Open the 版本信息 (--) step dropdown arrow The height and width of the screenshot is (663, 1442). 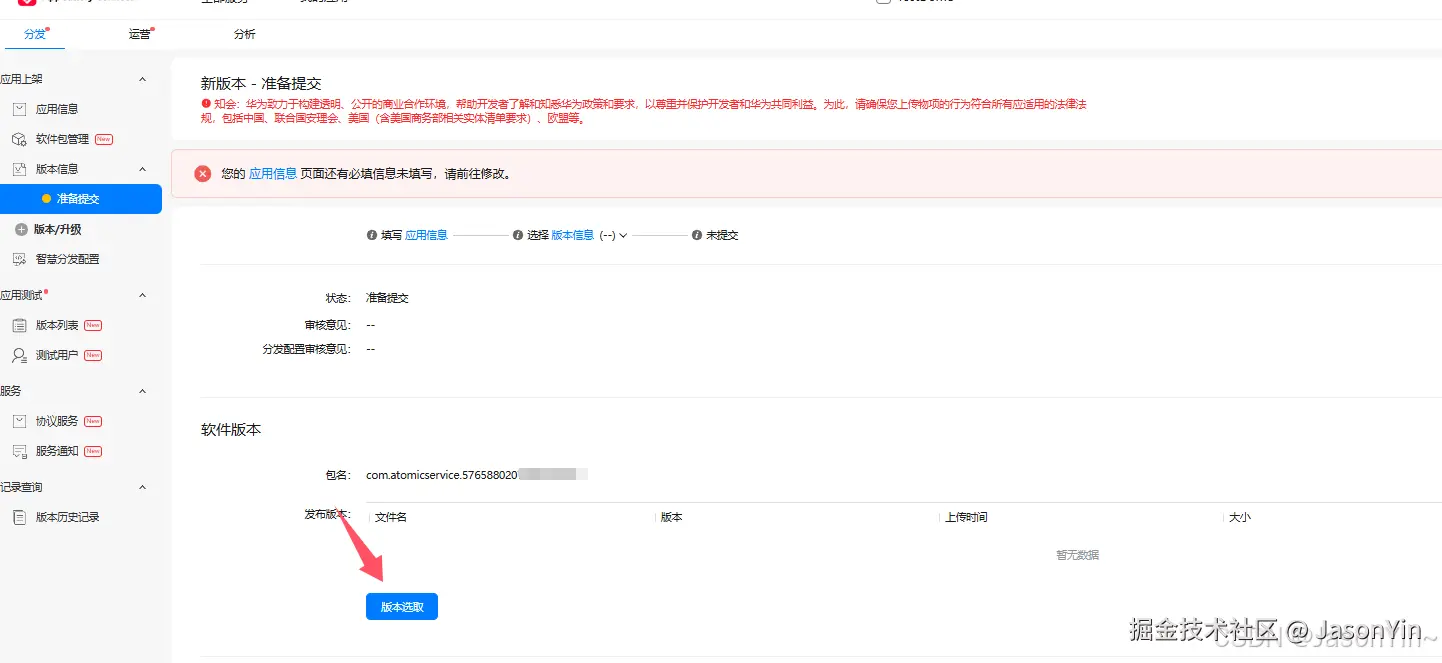point(623,235)
